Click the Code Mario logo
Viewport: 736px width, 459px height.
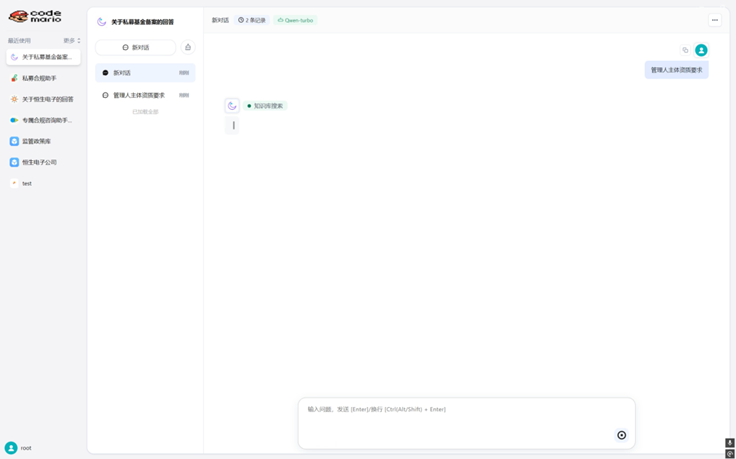(34, 17)
